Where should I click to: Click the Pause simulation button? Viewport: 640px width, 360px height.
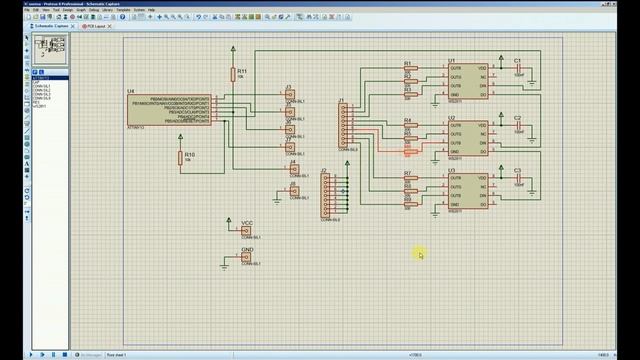click(x=53, y=355)
